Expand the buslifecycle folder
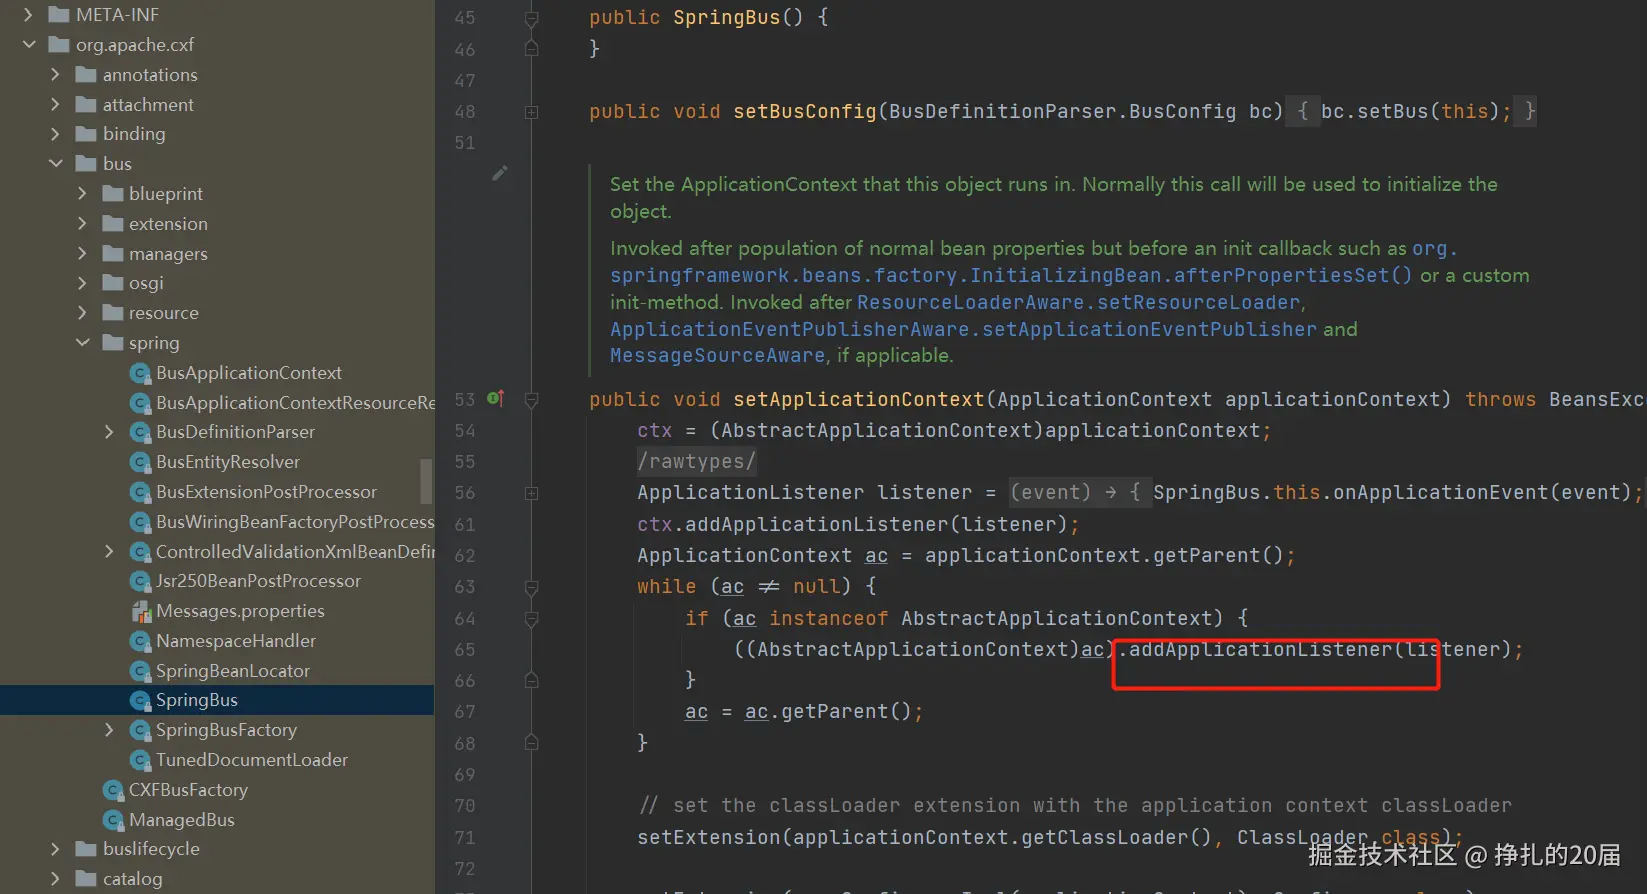This screenshot has height=894, width=1647. (55, 849)
